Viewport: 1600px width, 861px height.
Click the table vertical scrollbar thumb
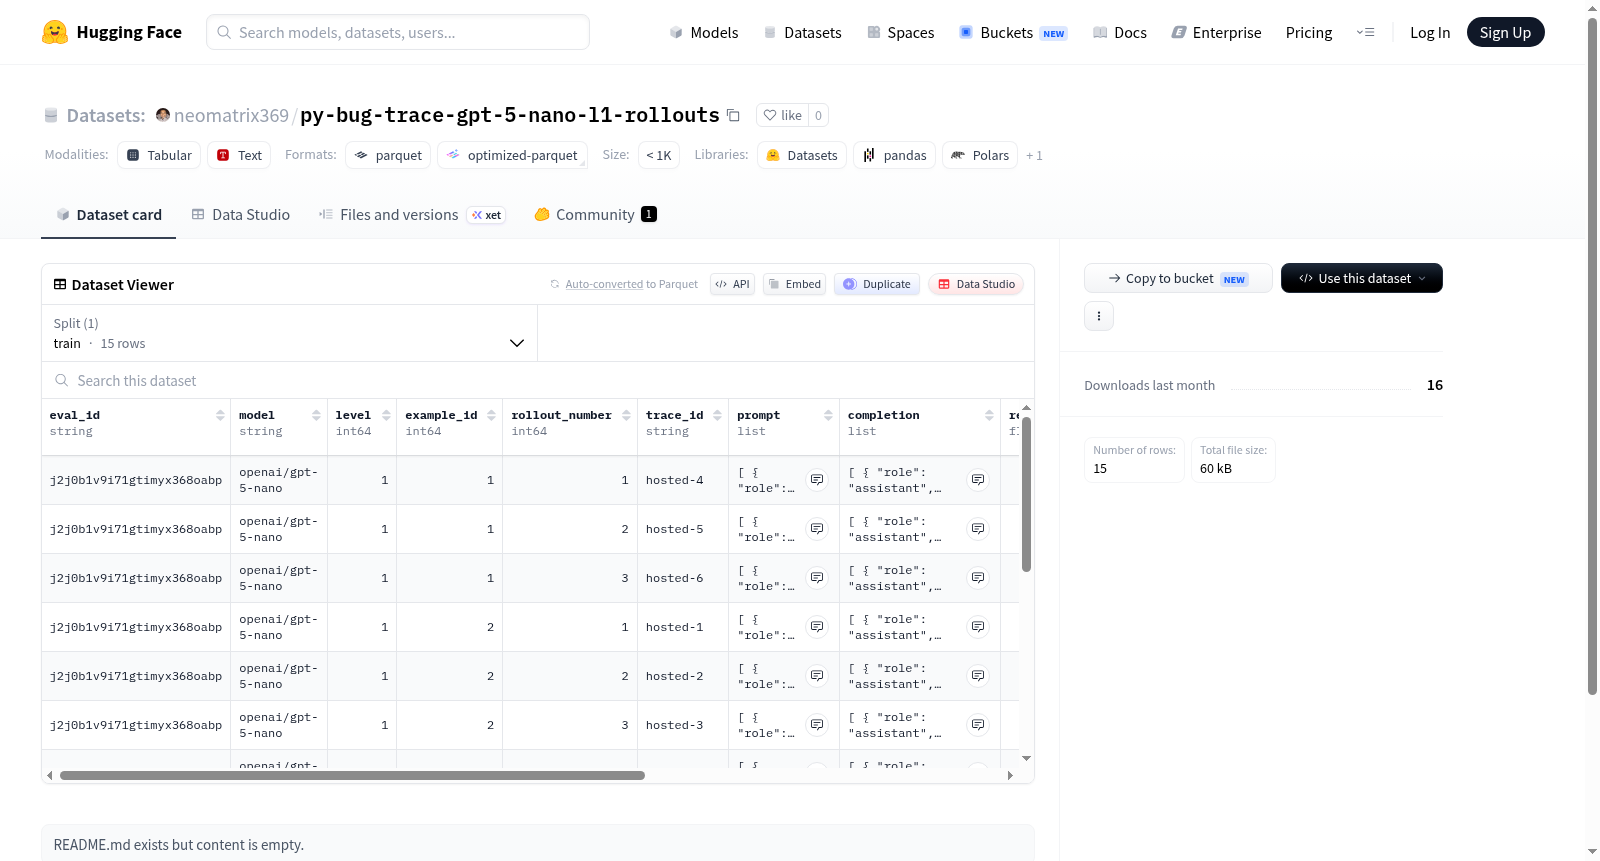pyautogui.click(x=1026, y=494)
